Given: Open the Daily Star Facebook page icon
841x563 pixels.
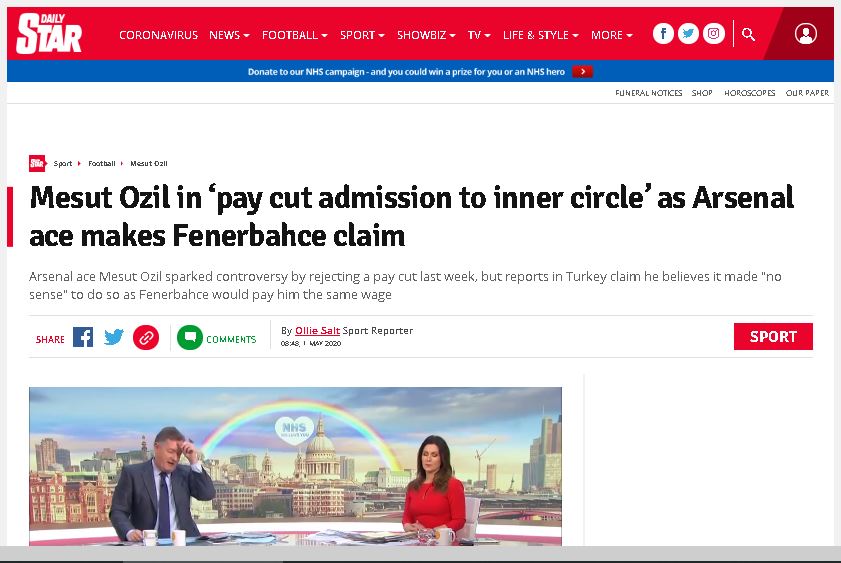Looking at the screenshot, I should coord(663,34).
